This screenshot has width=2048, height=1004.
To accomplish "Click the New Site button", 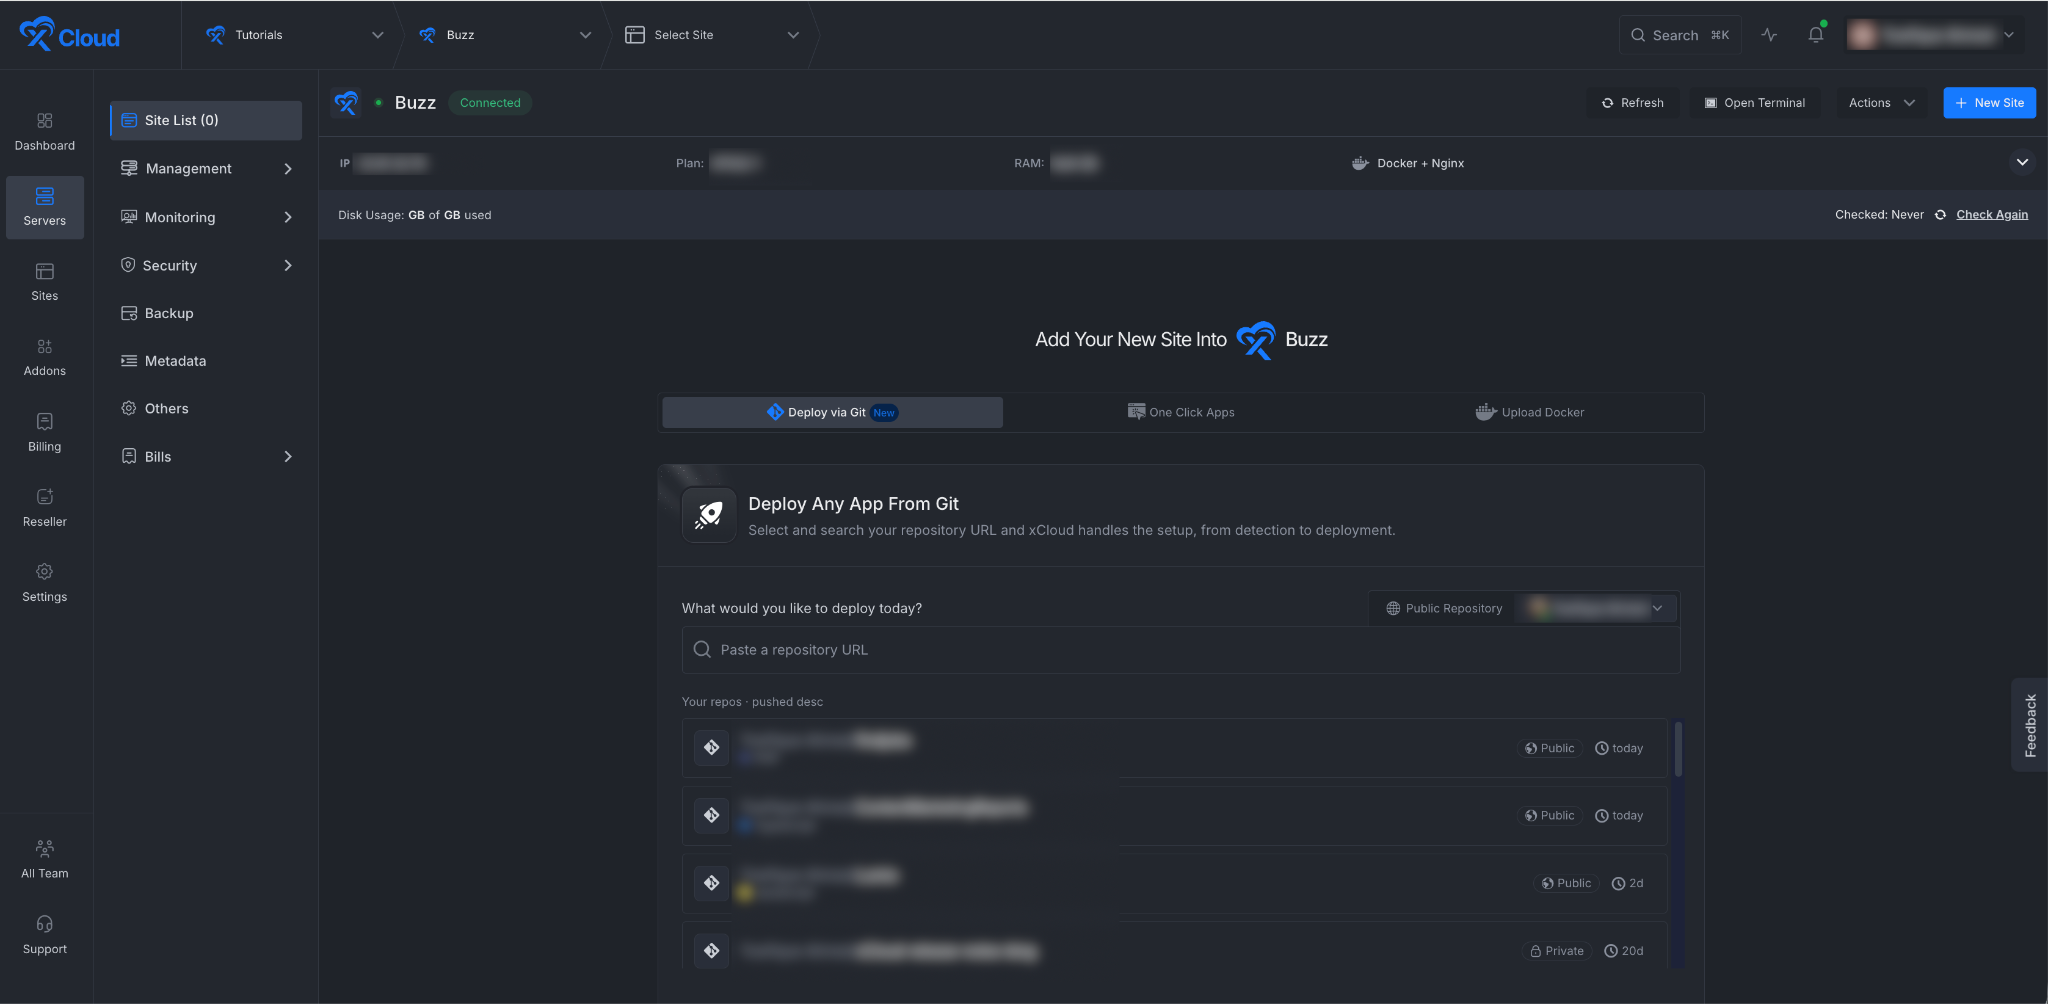I will pos(1989,103).
